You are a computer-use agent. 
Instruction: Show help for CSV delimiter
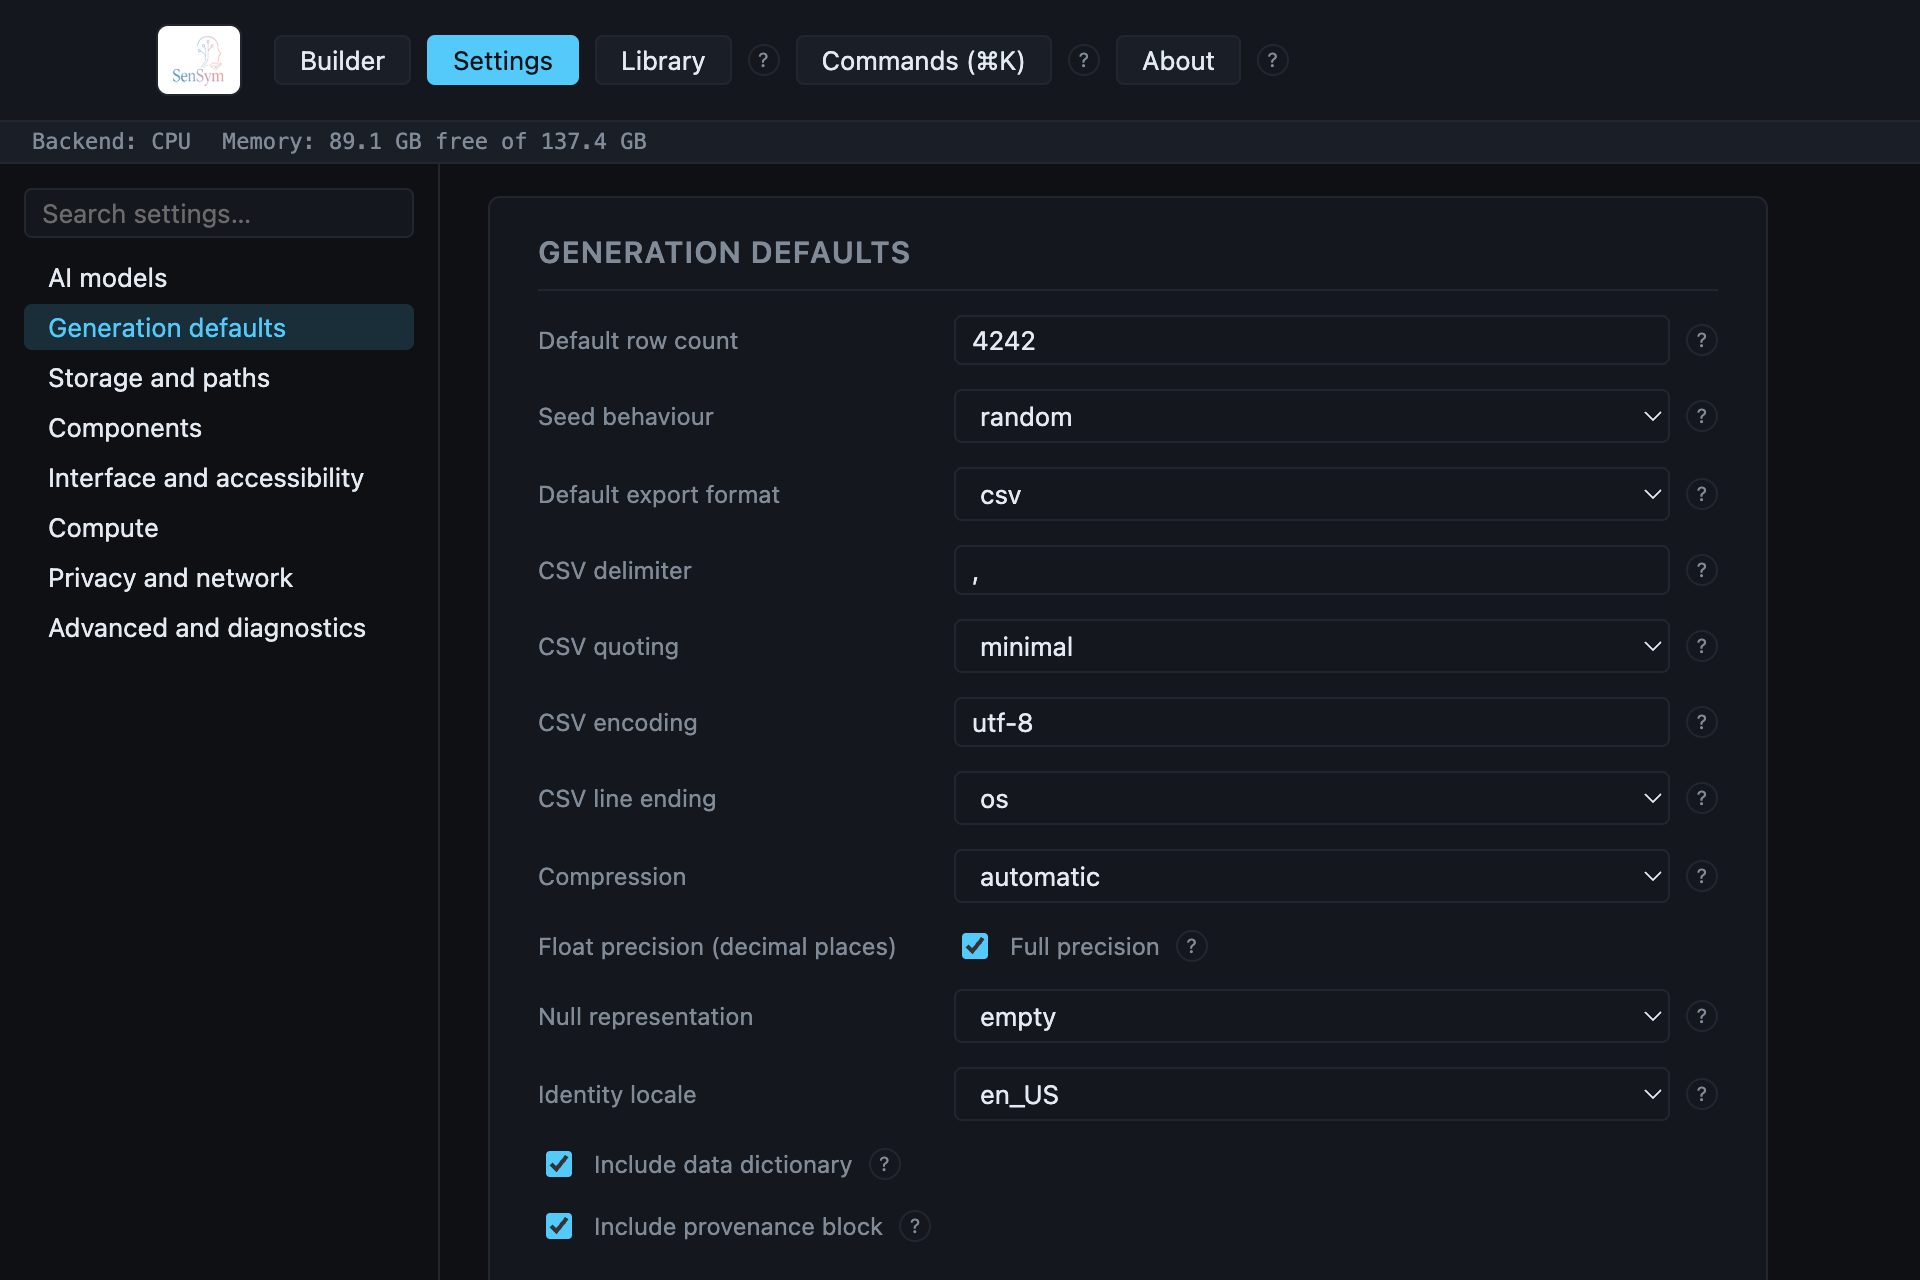pyautogui.click(x=1701, y=570)
